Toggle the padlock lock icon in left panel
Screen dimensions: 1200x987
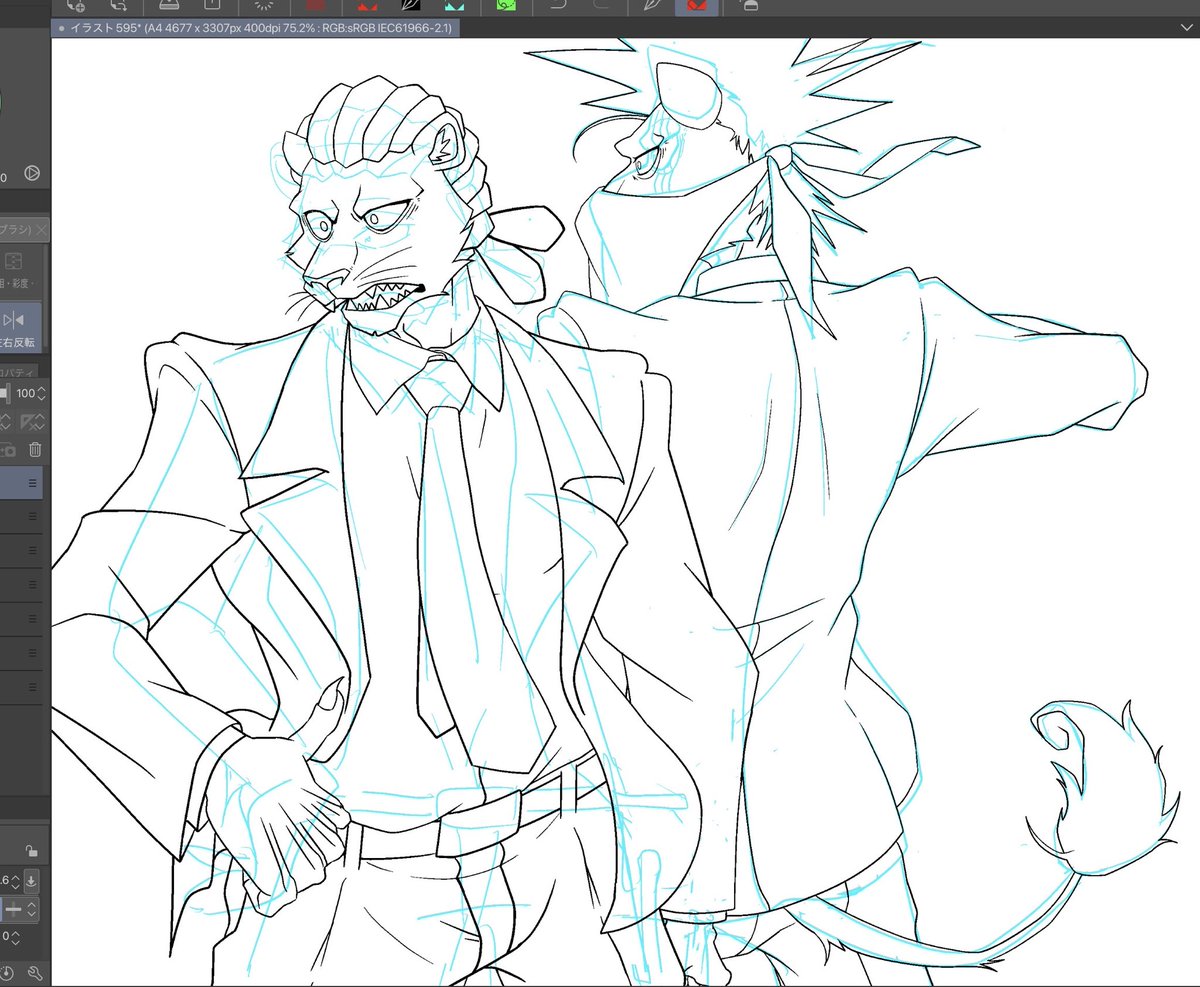tap(32, 851)
